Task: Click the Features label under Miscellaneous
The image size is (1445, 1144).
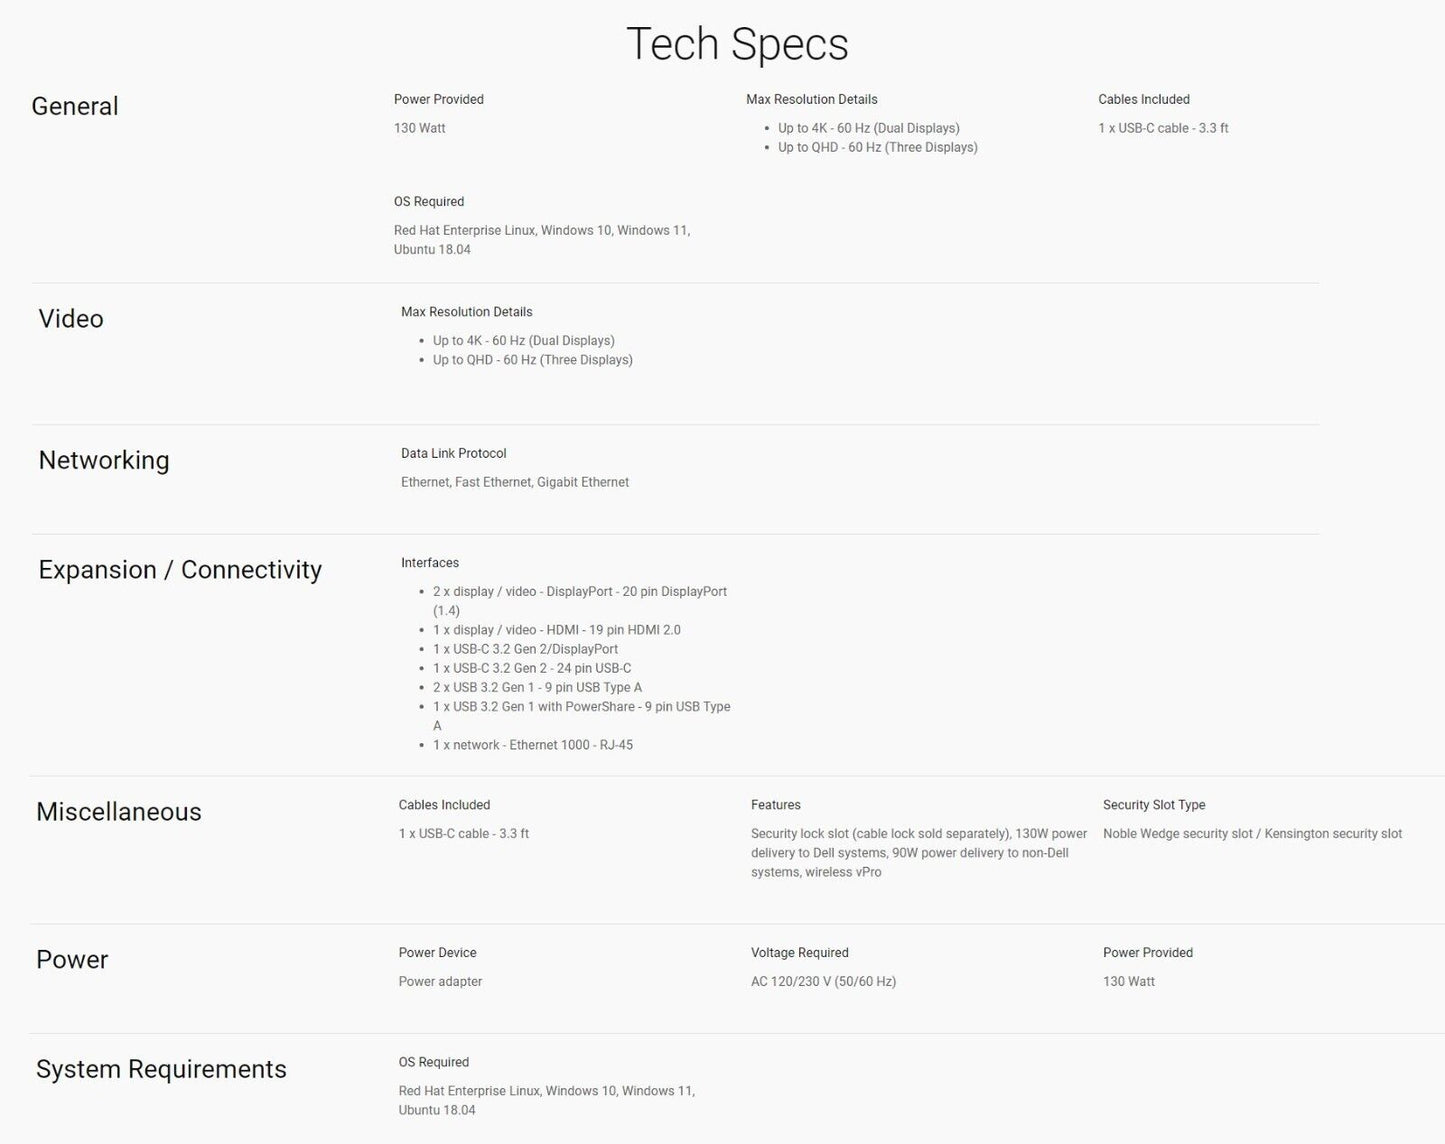Action: (x=776, y=805)
